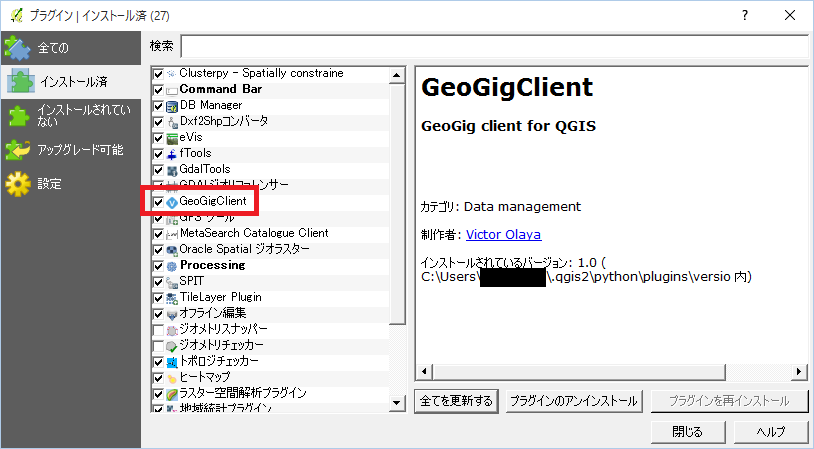Select the ラスター空間解析プラグイン row text
Screen dimensions: 814x449
click(243, 393)
